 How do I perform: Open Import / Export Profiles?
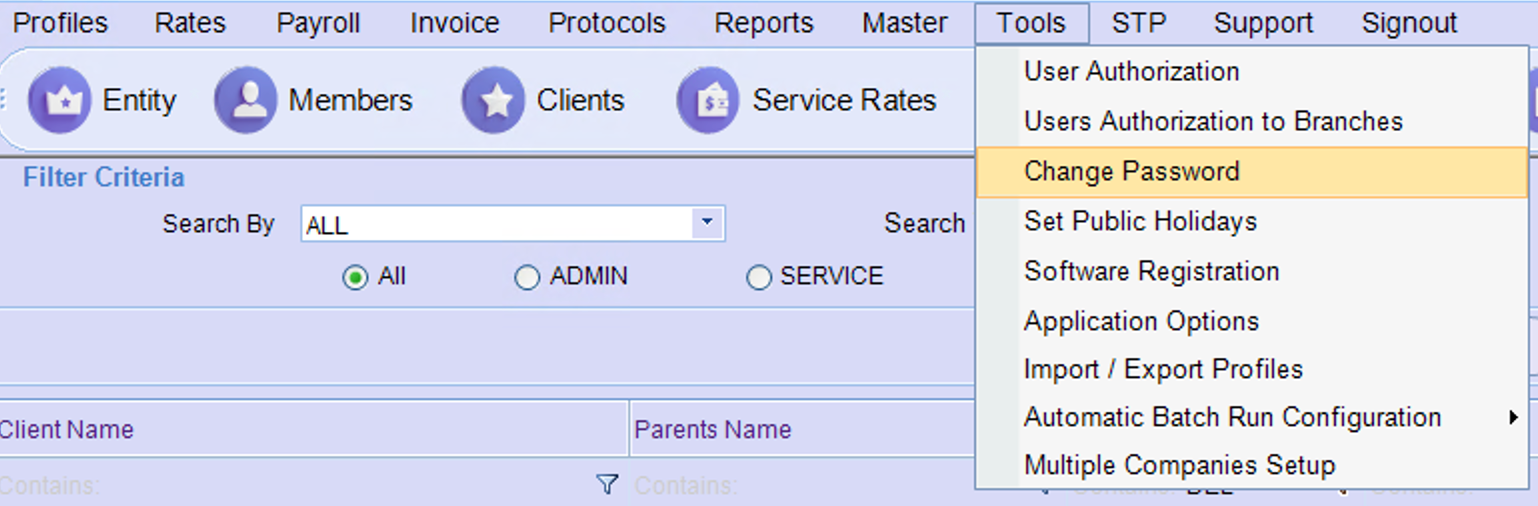pos(1163,369)
